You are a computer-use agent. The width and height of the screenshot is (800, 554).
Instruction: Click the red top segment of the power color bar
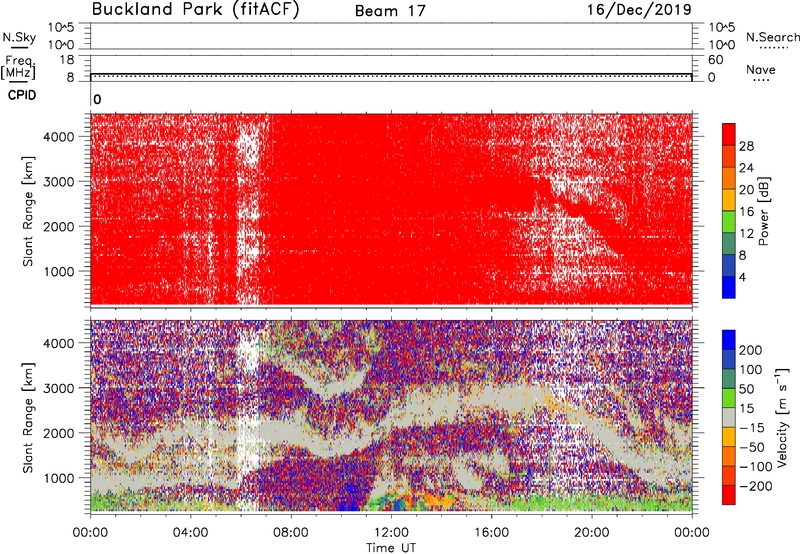(x=729, y=135)
